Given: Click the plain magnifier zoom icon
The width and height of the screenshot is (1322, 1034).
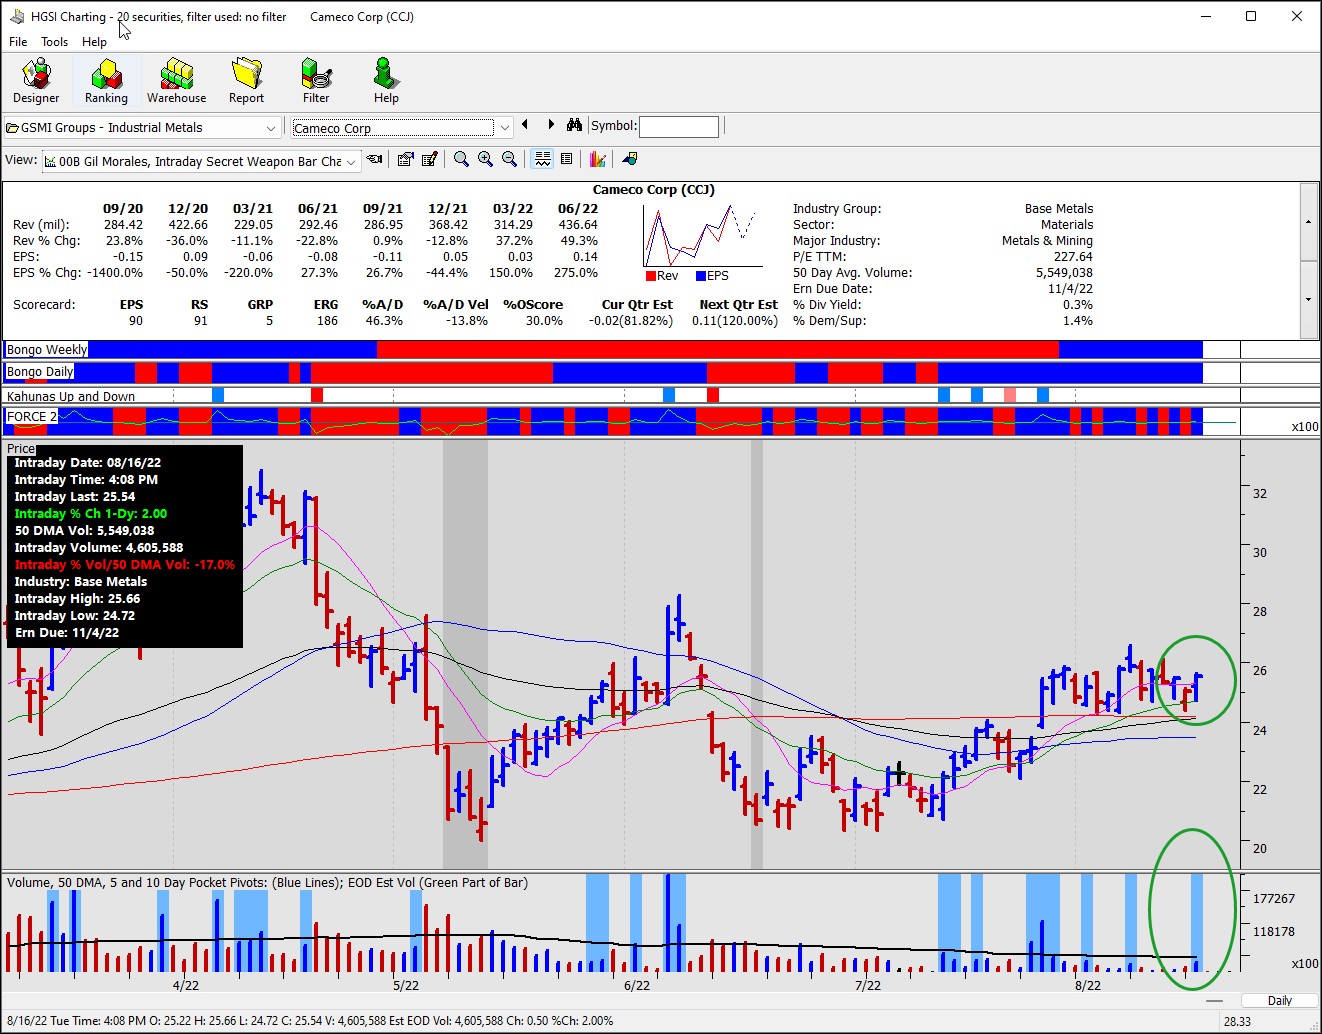Looking at the screenshot, I should click(x=461, y=159).
